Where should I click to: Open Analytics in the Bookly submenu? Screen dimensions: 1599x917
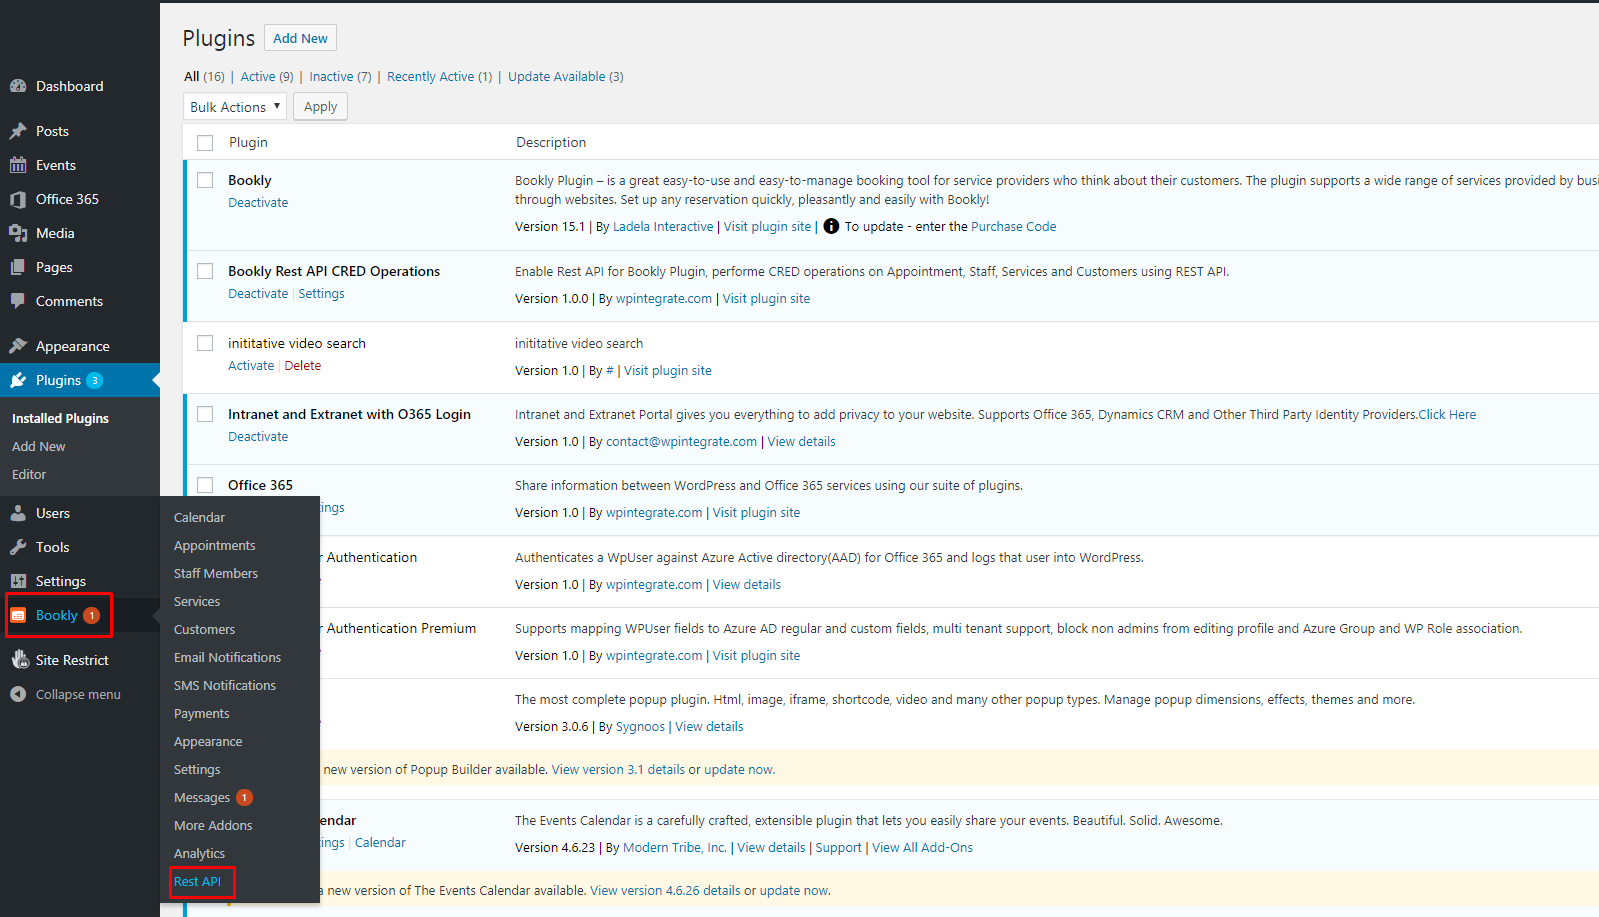(199, 853)
